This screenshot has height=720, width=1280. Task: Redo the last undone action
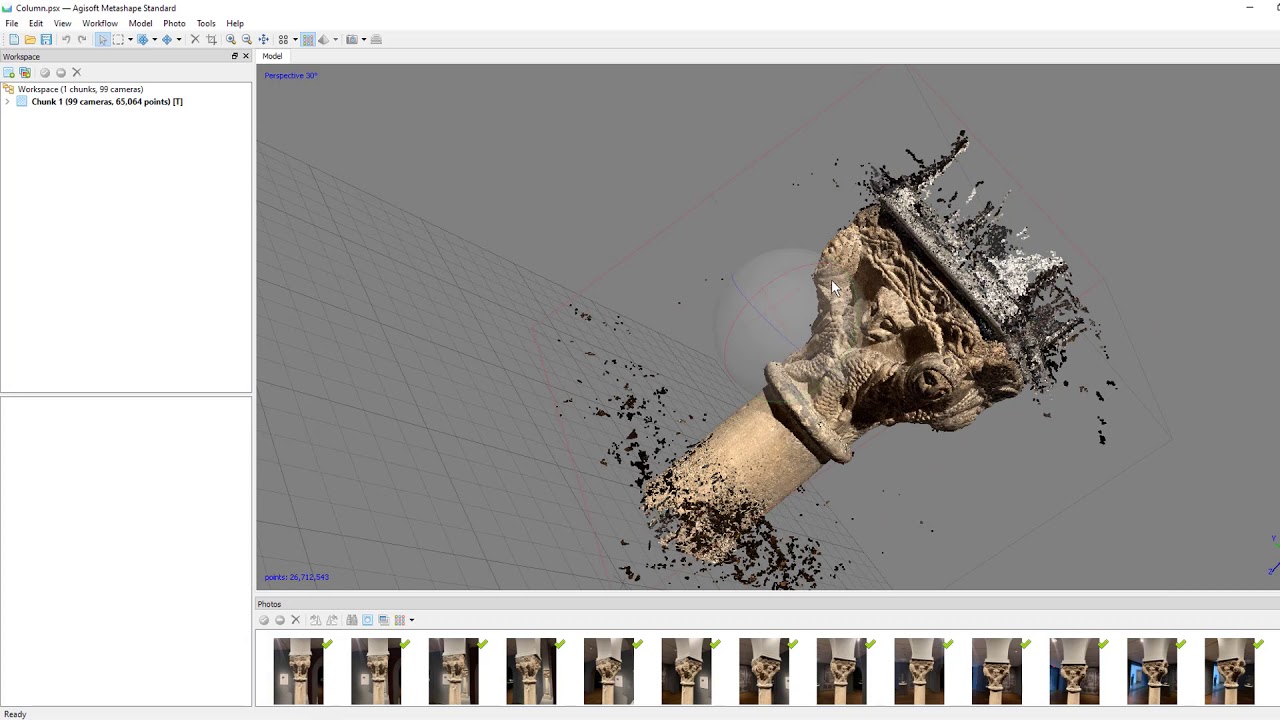[x=82, y=40]
